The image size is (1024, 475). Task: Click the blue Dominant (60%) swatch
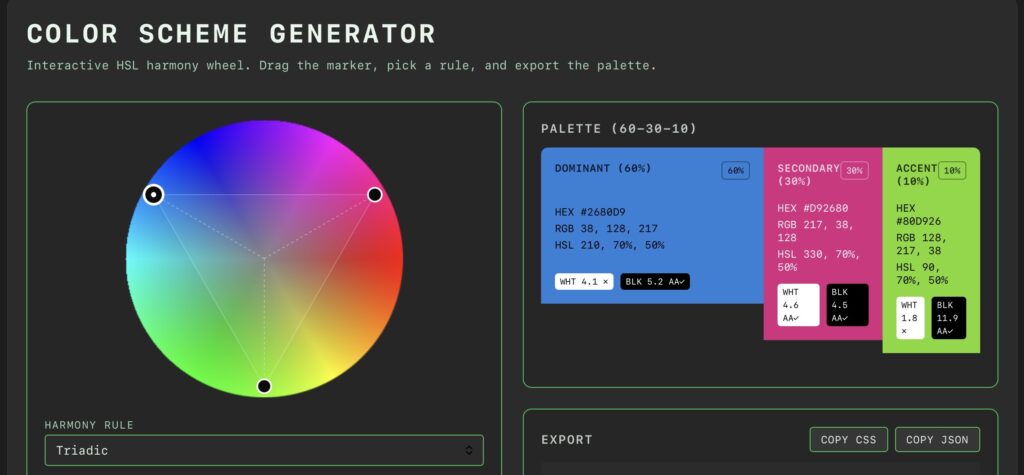point(652,225)
